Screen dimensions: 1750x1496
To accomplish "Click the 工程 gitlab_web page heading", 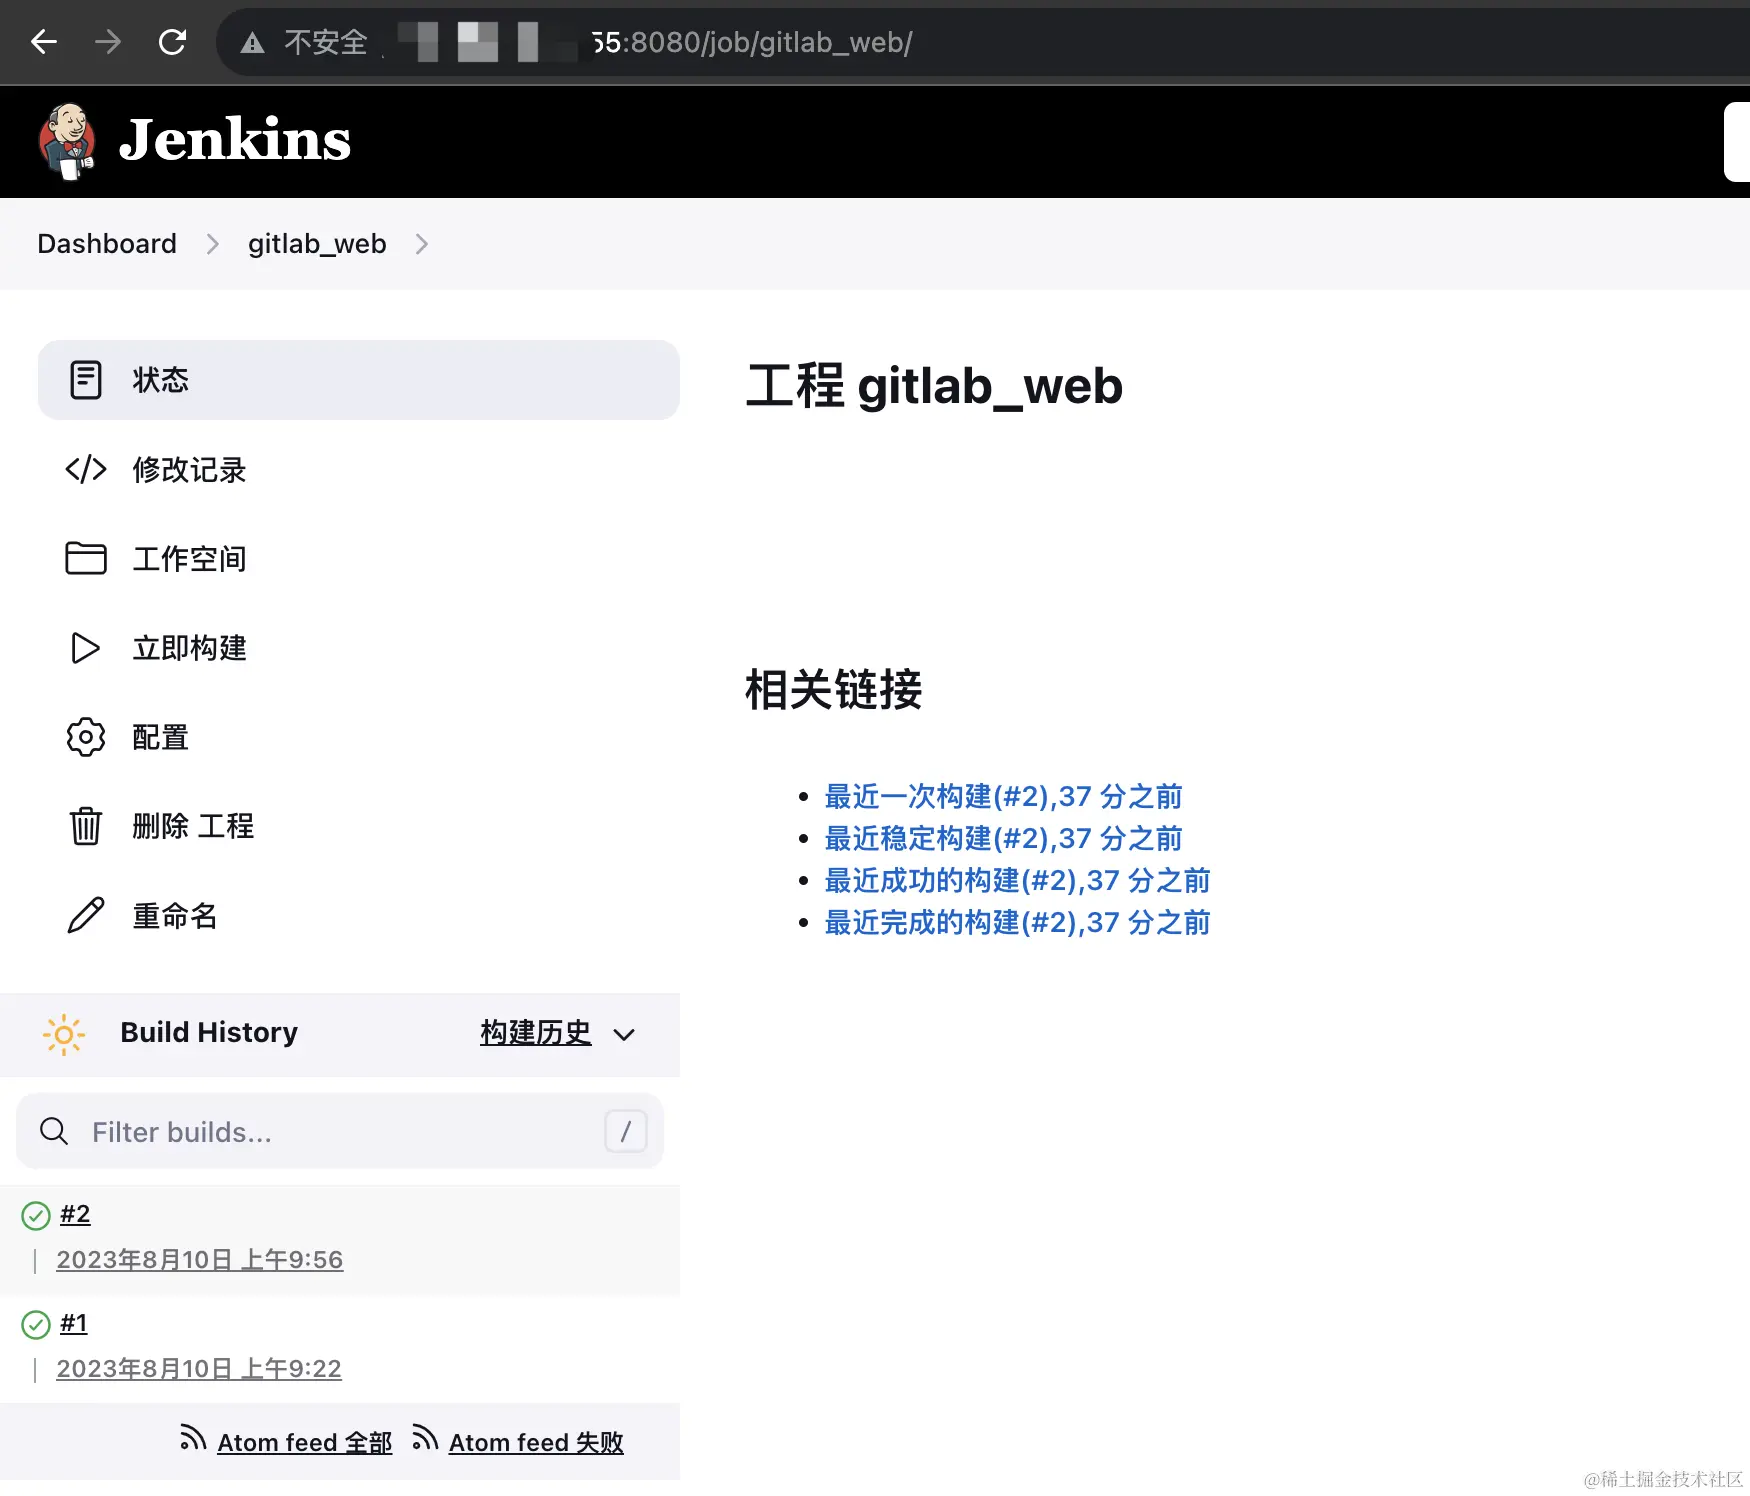I will 935,386.
